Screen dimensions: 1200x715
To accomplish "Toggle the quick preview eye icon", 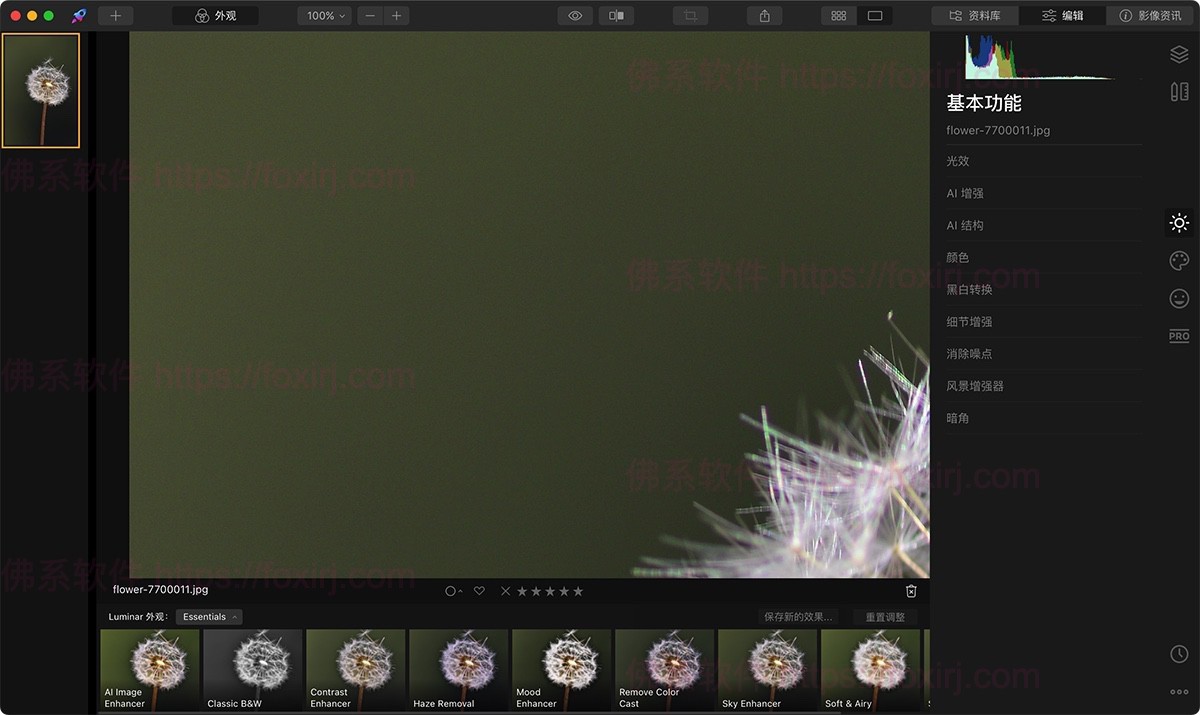I will tap(574, 15).
